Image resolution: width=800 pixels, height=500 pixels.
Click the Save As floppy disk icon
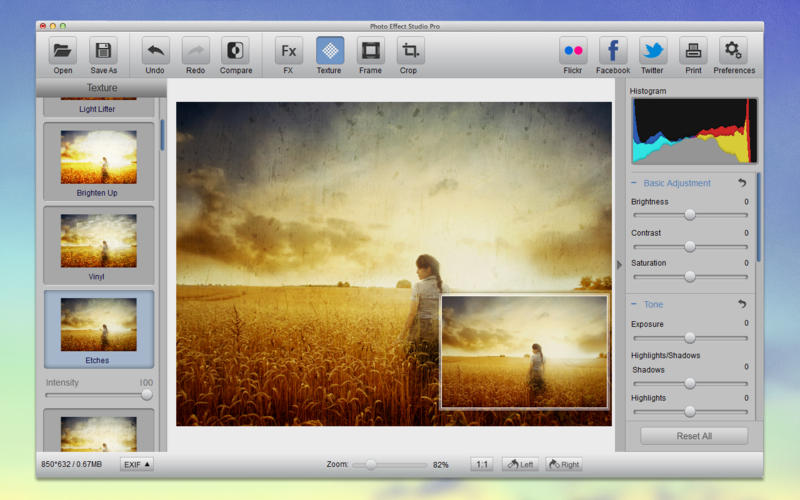click(104, 51)
